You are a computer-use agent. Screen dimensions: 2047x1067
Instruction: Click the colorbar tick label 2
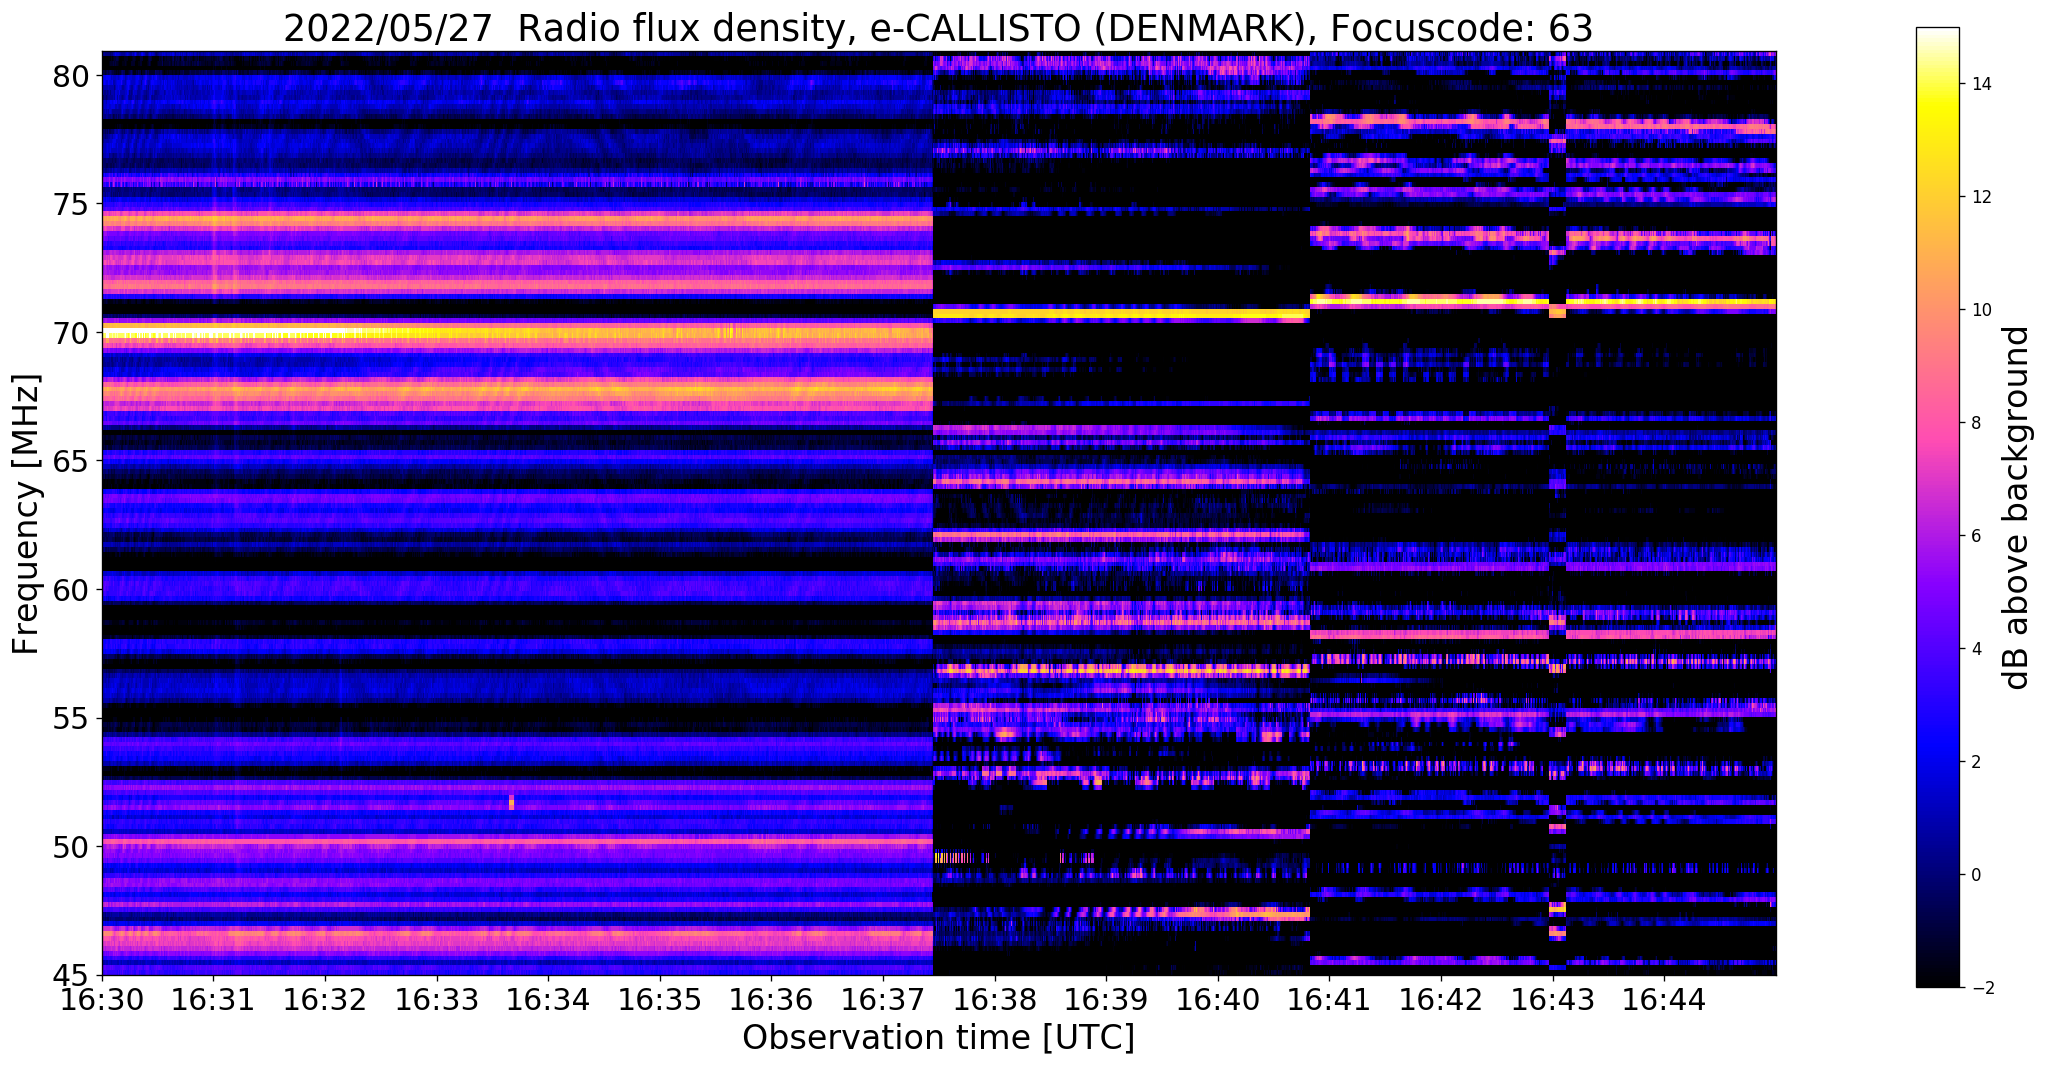point(1975,762)
